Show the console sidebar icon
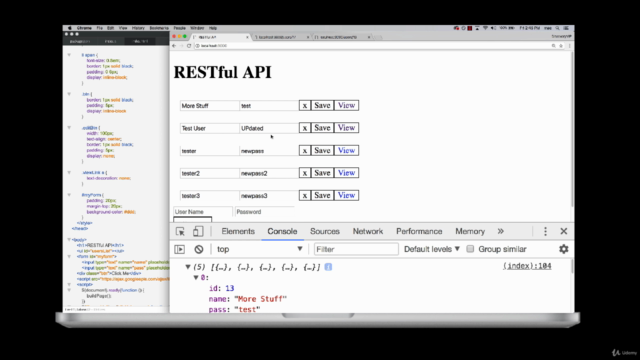Viewport: 640px width, 360px height. point(180,249)
